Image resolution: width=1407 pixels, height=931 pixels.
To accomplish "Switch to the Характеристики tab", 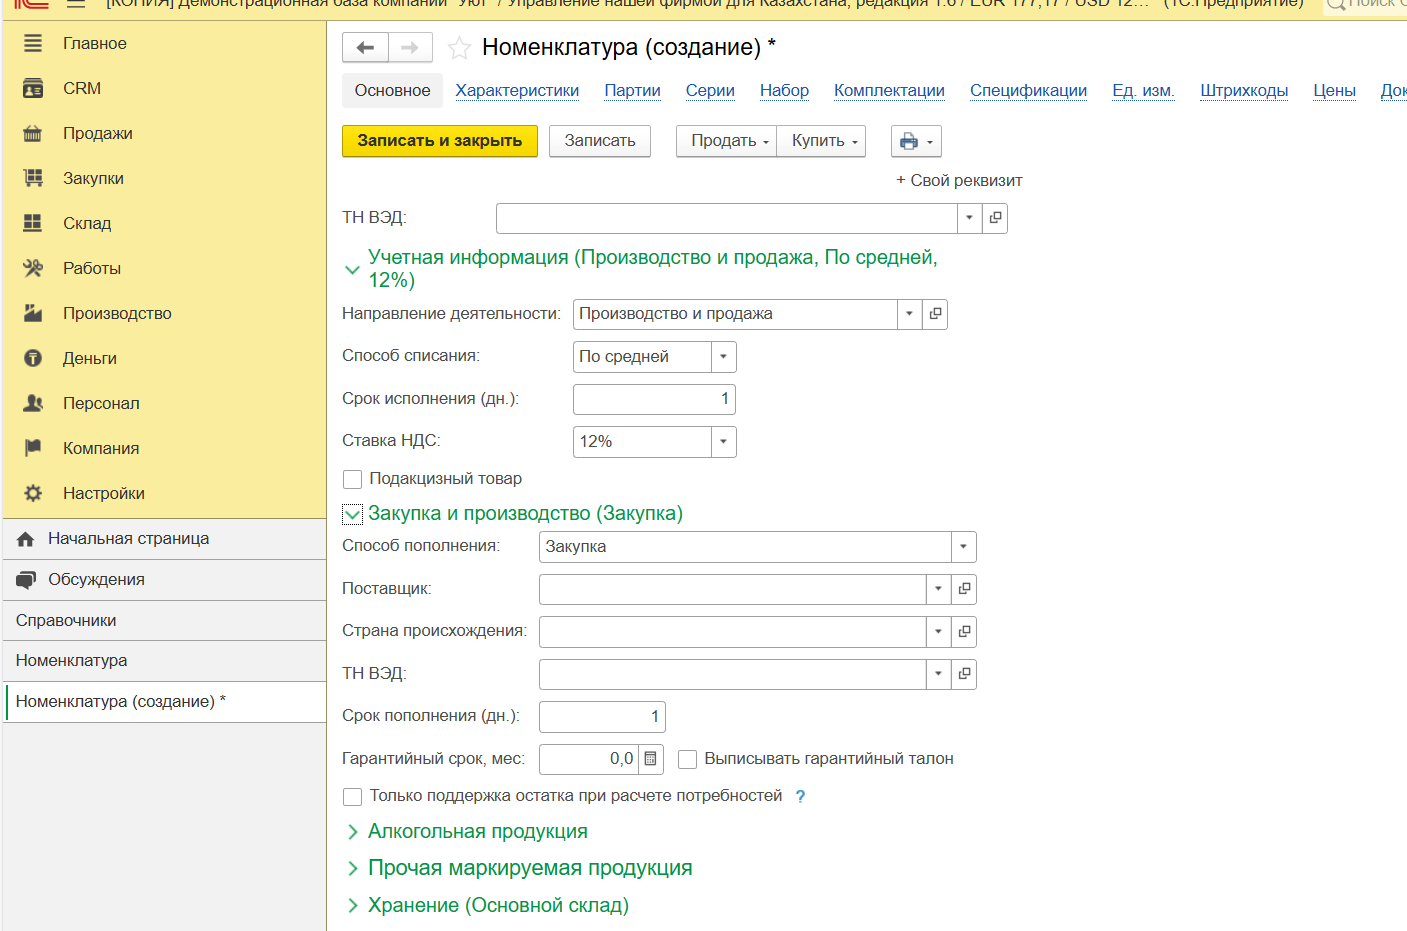I will 517,90.
